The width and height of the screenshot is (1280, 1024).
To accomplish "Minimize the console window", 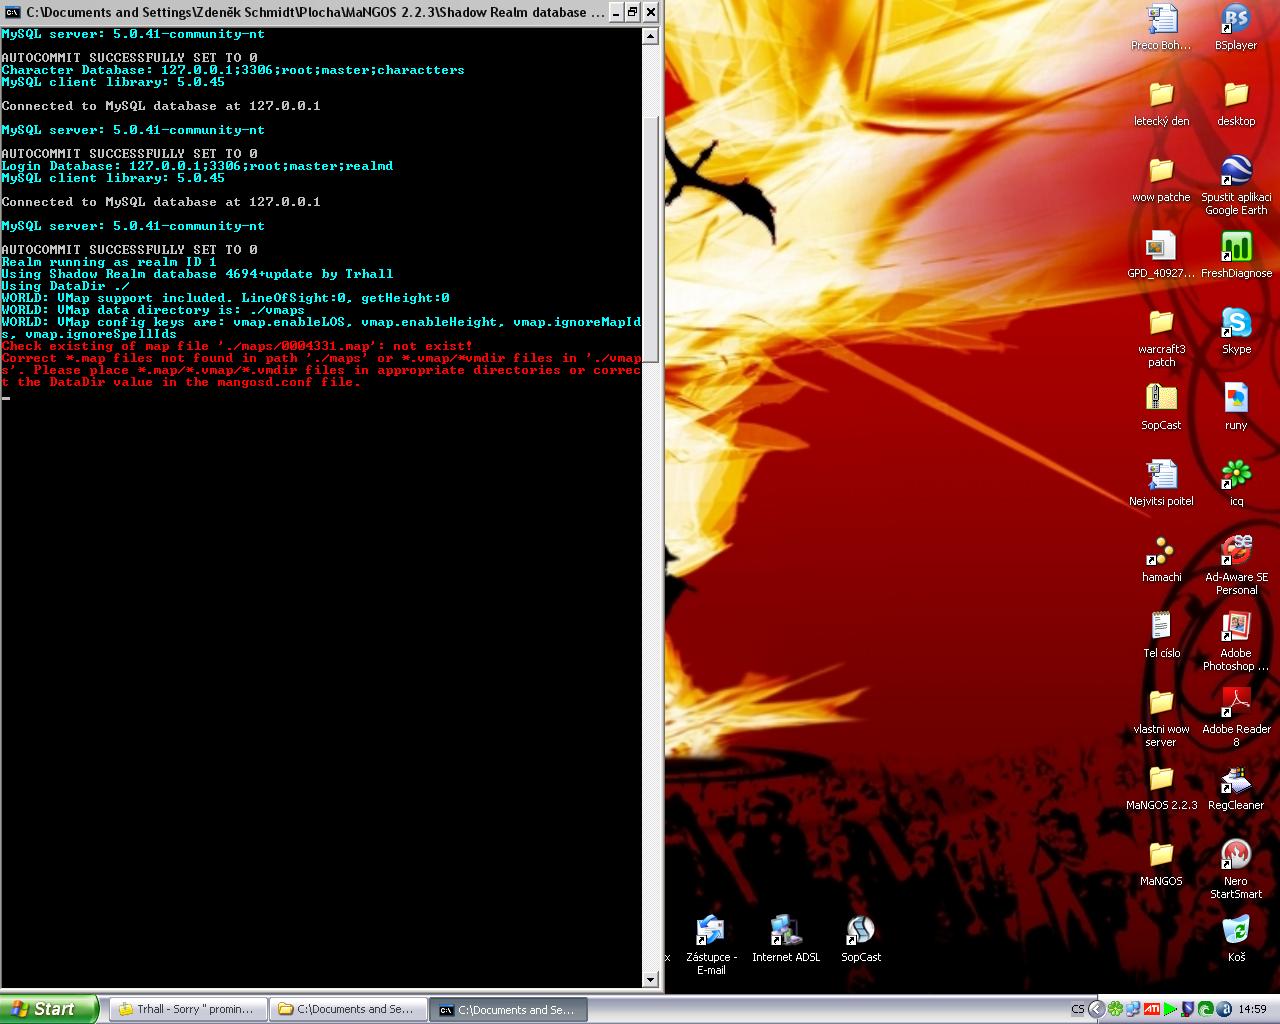I will [x=616, y=12].
